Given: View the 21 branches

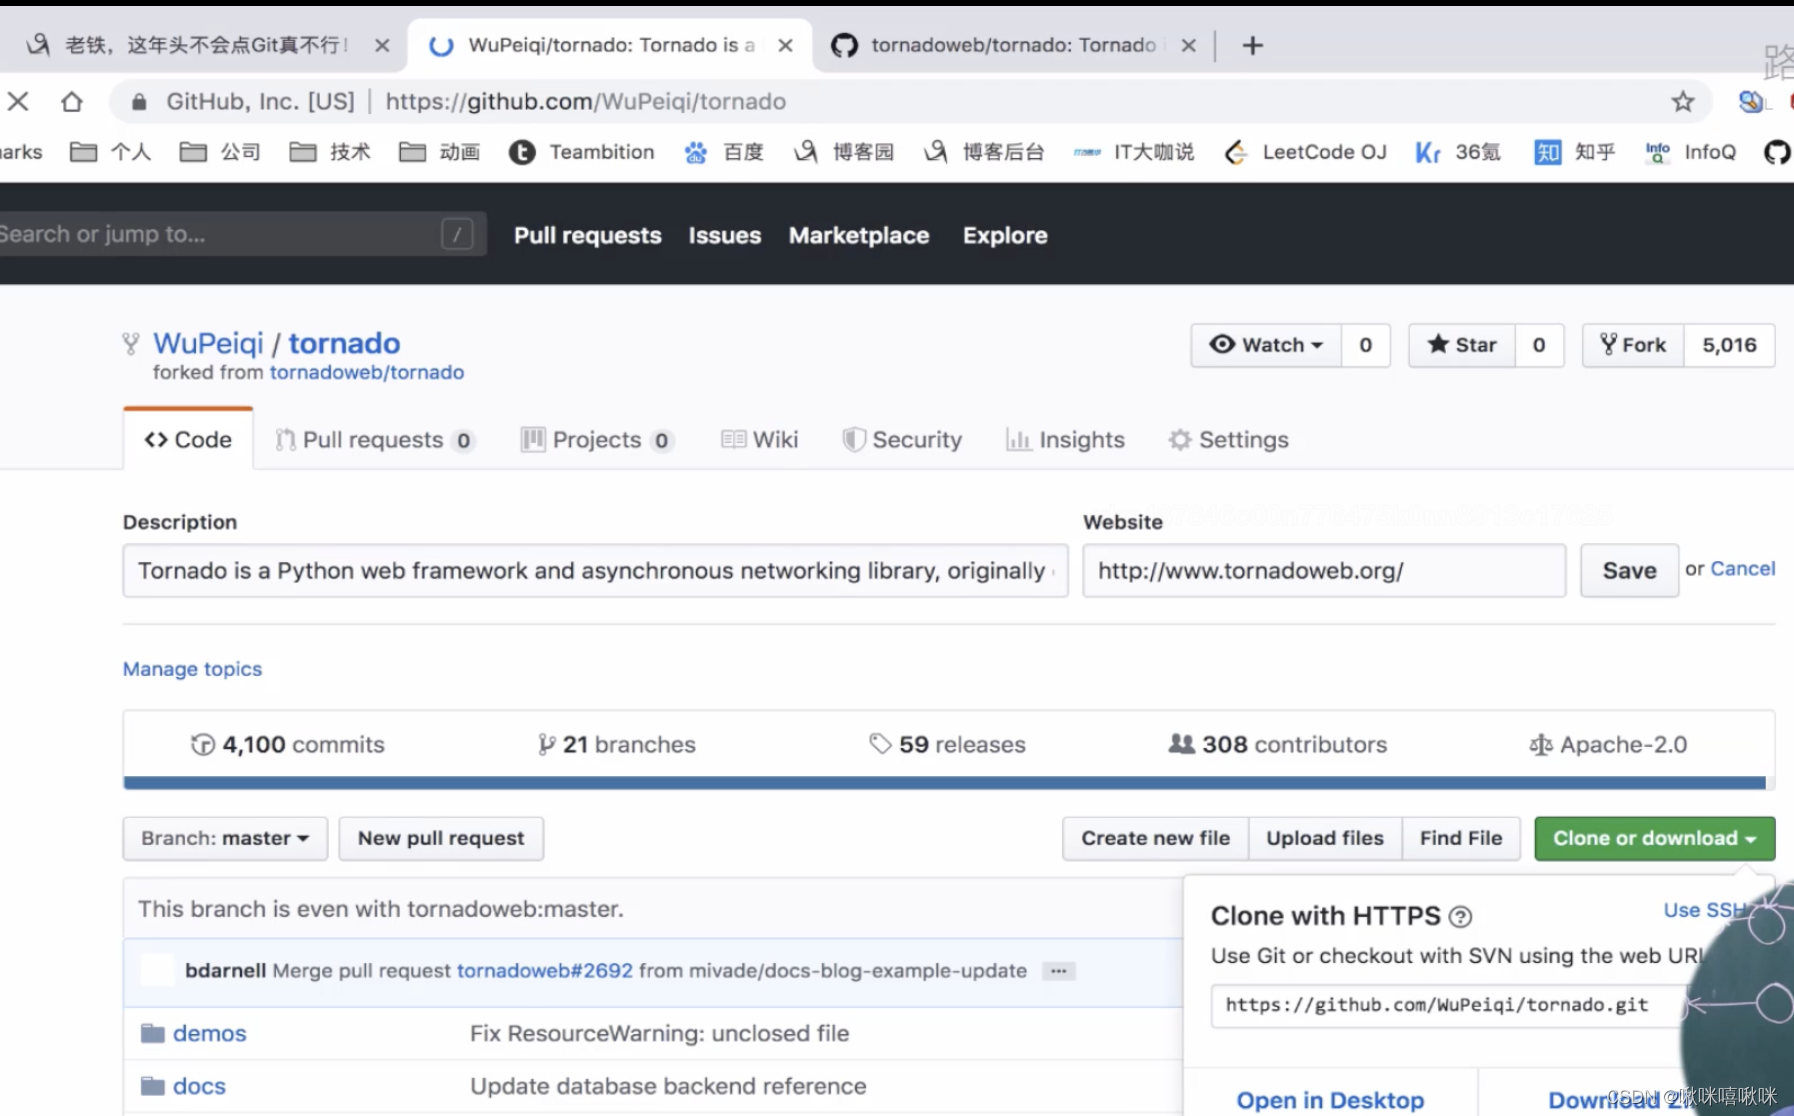Looking at the screenshot, I should [x=616, y=745].
